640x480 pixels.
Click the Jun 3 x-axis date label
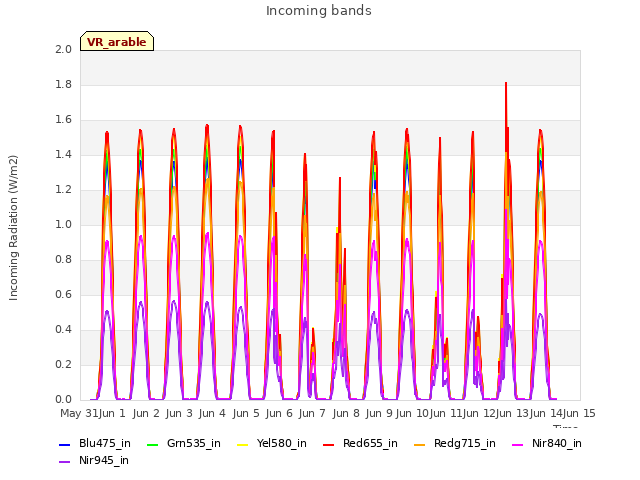tap(179, 413)
